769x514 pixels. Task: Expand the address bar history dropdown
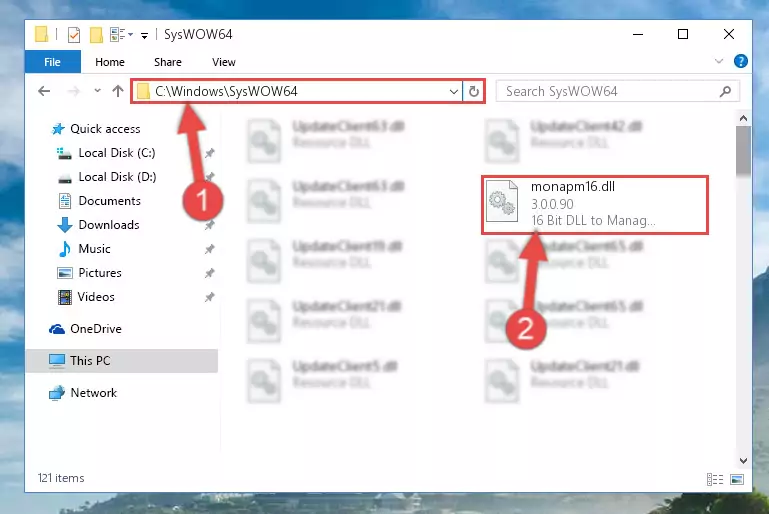point(454,91)
